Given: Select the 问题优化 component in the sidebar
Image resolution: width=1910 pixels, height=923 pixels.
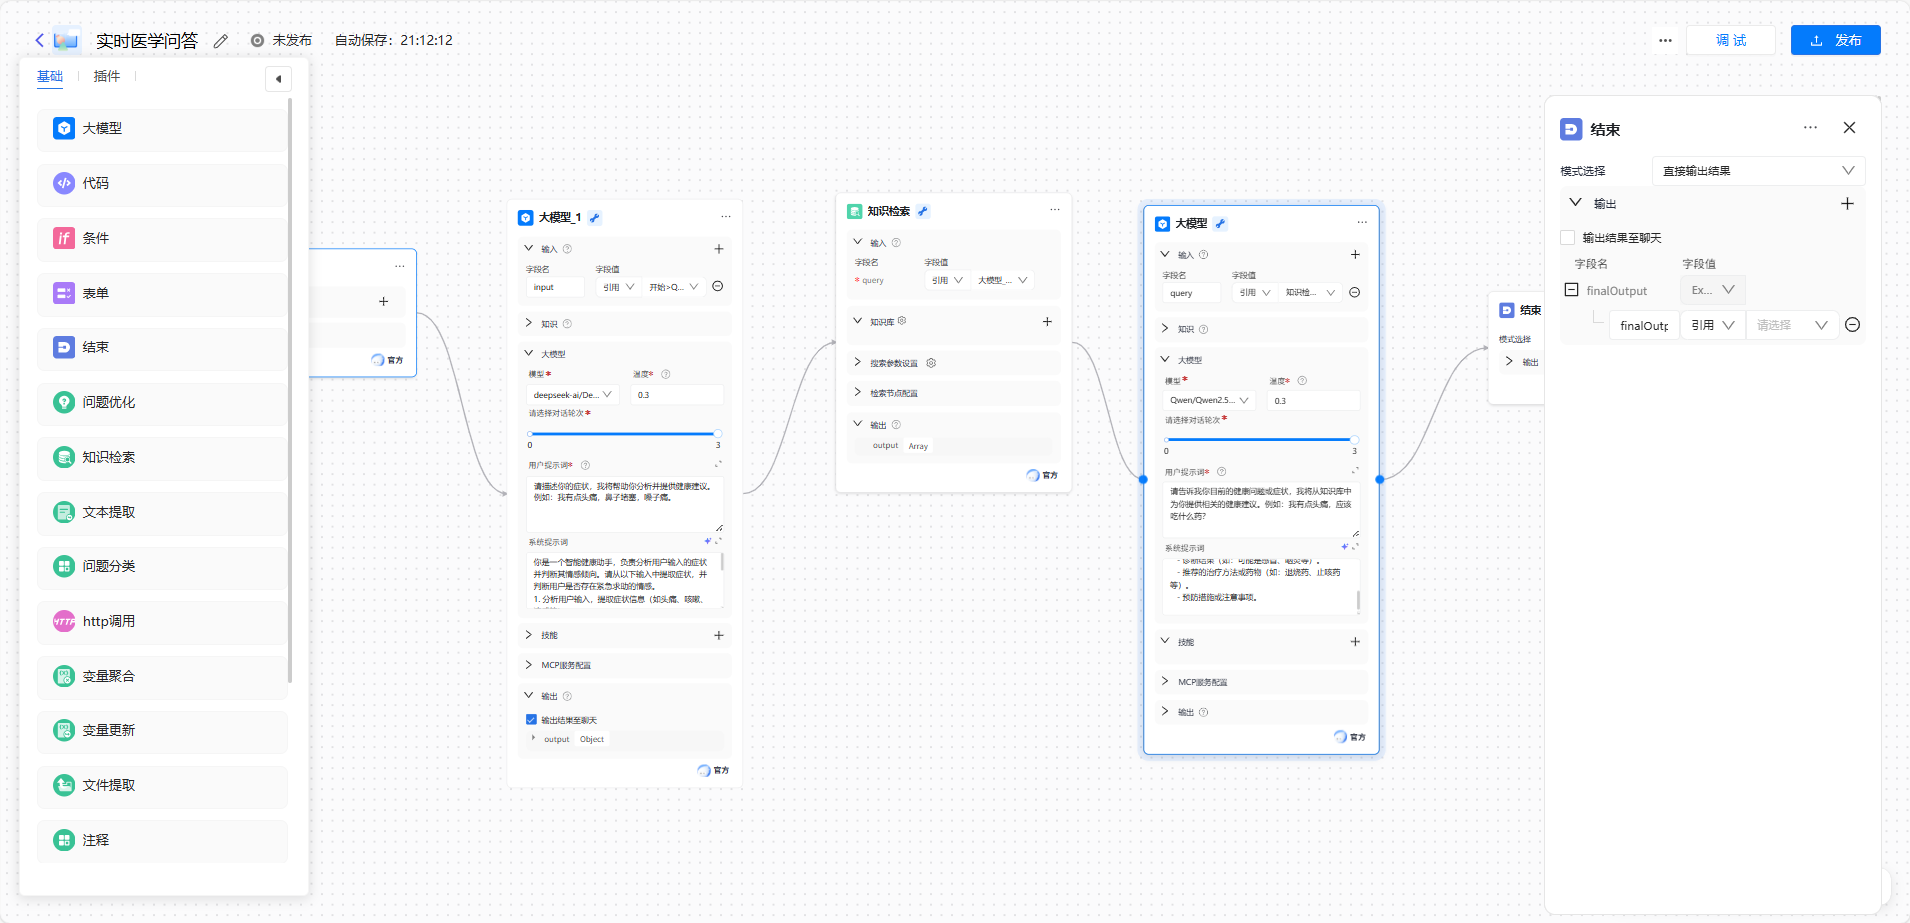Looking at the screenshot, I should click(163, 402).
